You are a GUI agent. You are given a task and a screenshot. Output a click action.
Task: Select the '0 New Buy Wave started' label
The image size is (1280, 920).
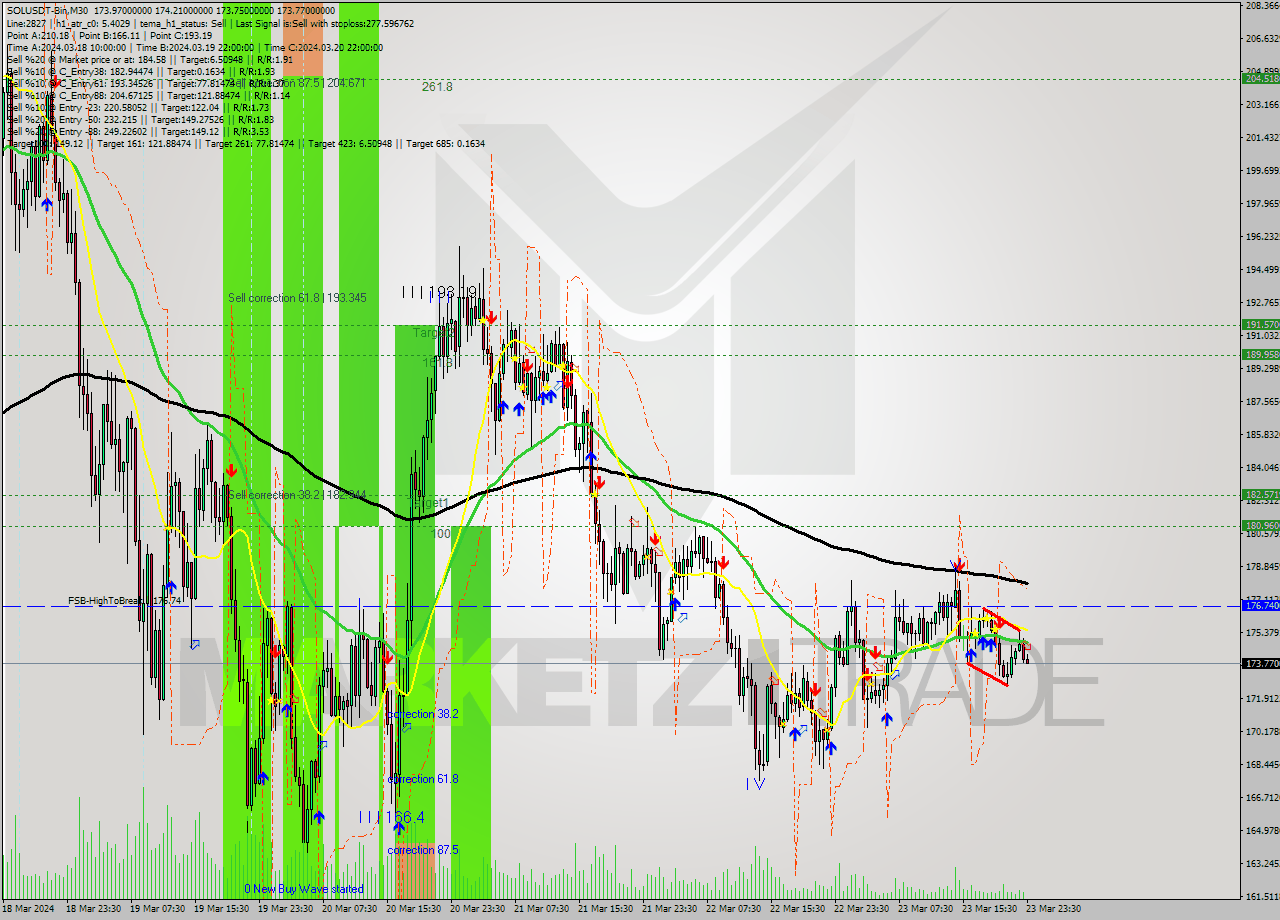coord(304,889)
